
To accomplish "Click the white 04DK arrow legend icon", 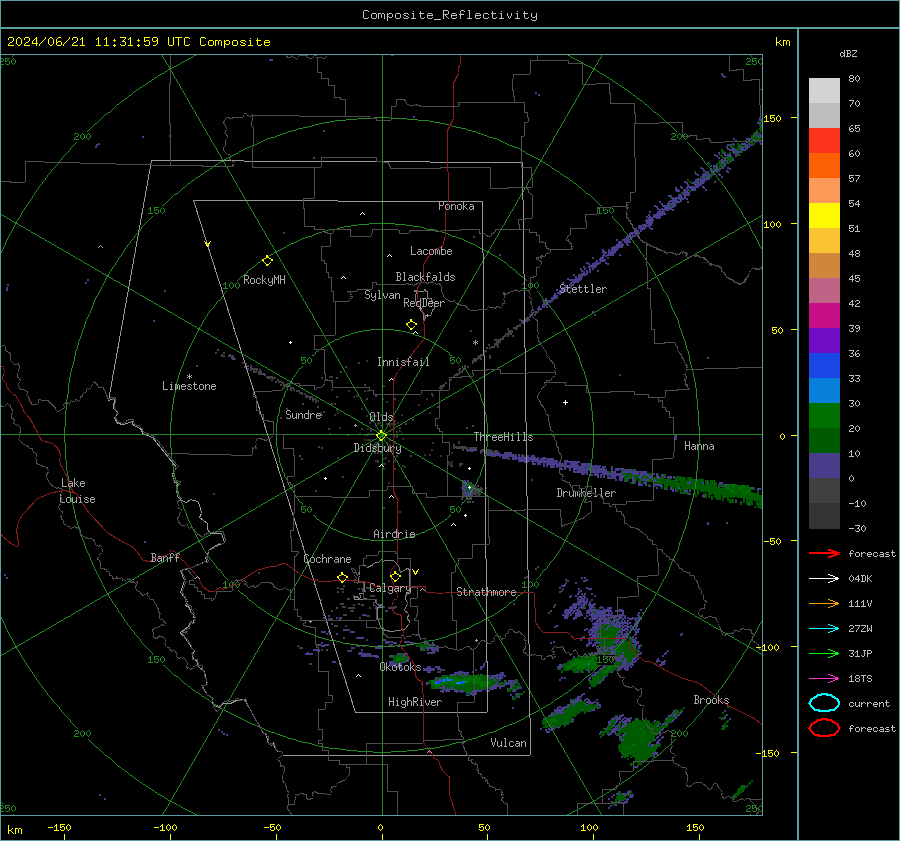I will (x=824, y=579).
